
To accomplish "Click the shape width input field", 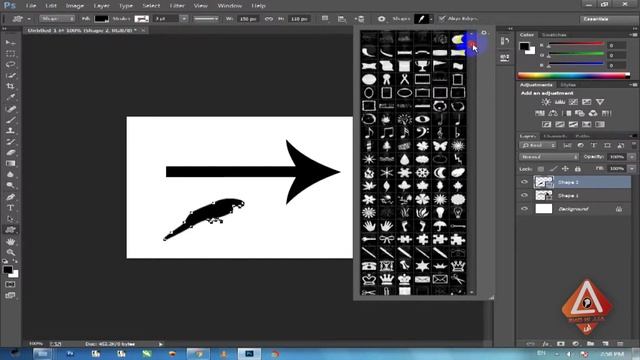I will pyautogui.click(x=248, y=19).
